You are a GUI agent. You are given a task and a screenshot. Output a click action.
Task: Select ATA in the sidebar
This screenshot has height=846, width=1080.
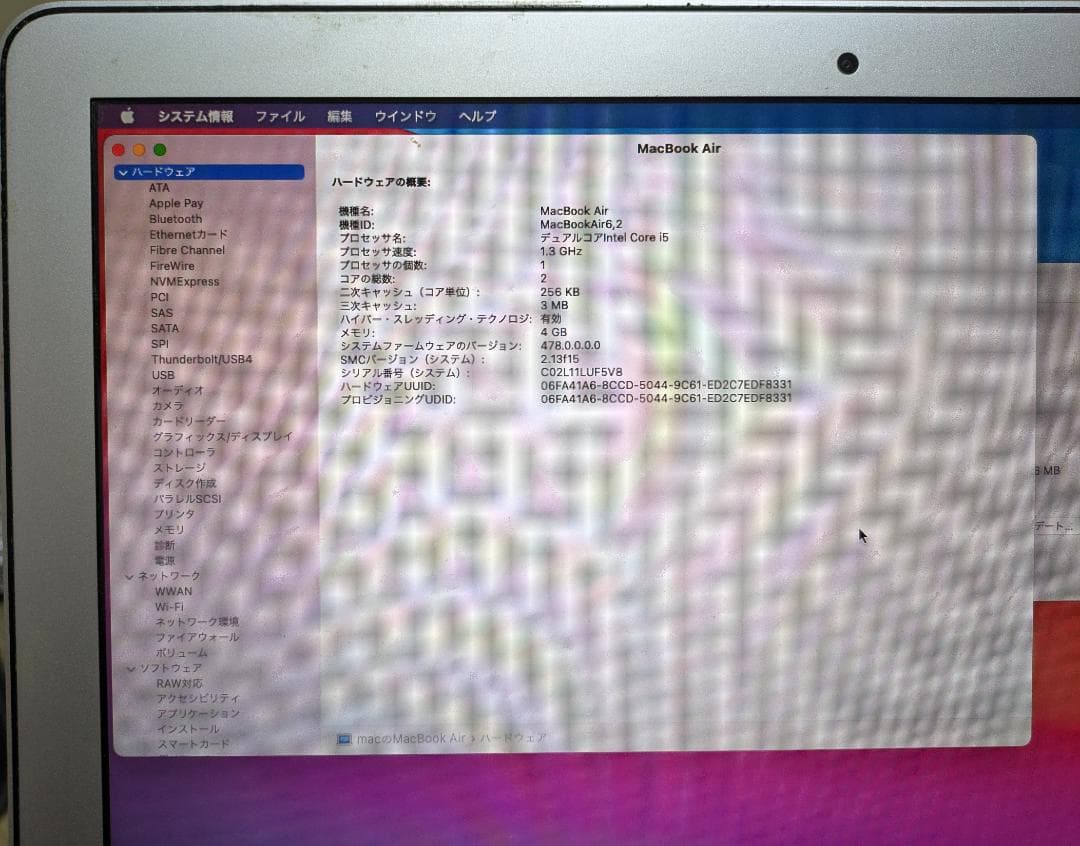pyautogui.click(x=159, y=187)
